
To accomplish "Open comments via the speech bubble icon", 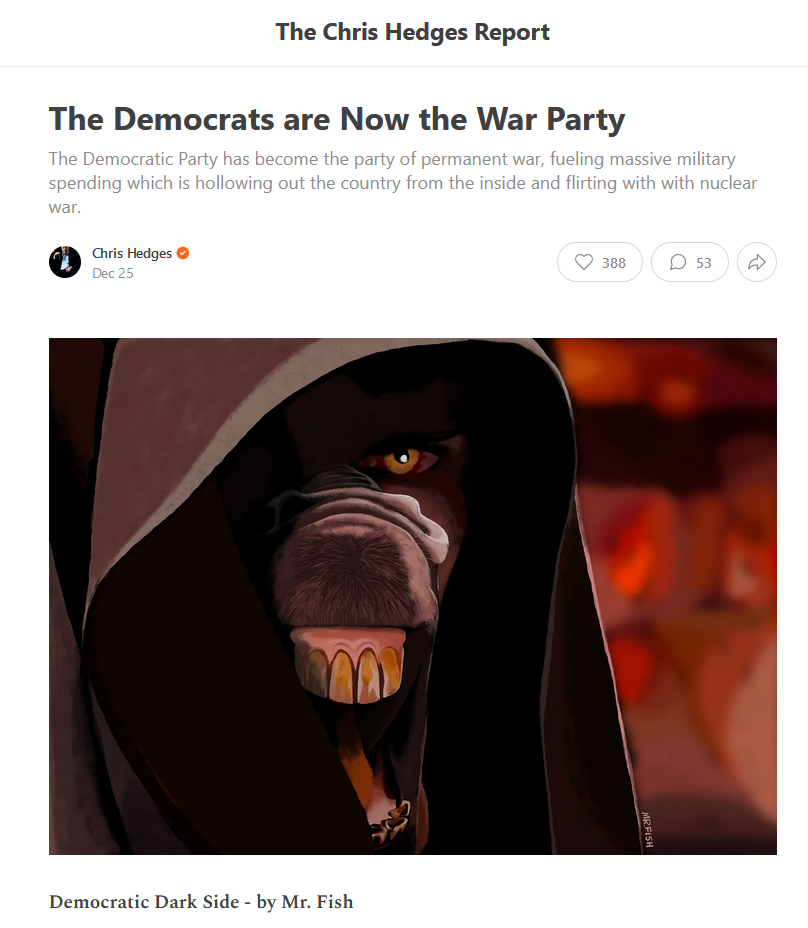I will [x=678, y=262].
